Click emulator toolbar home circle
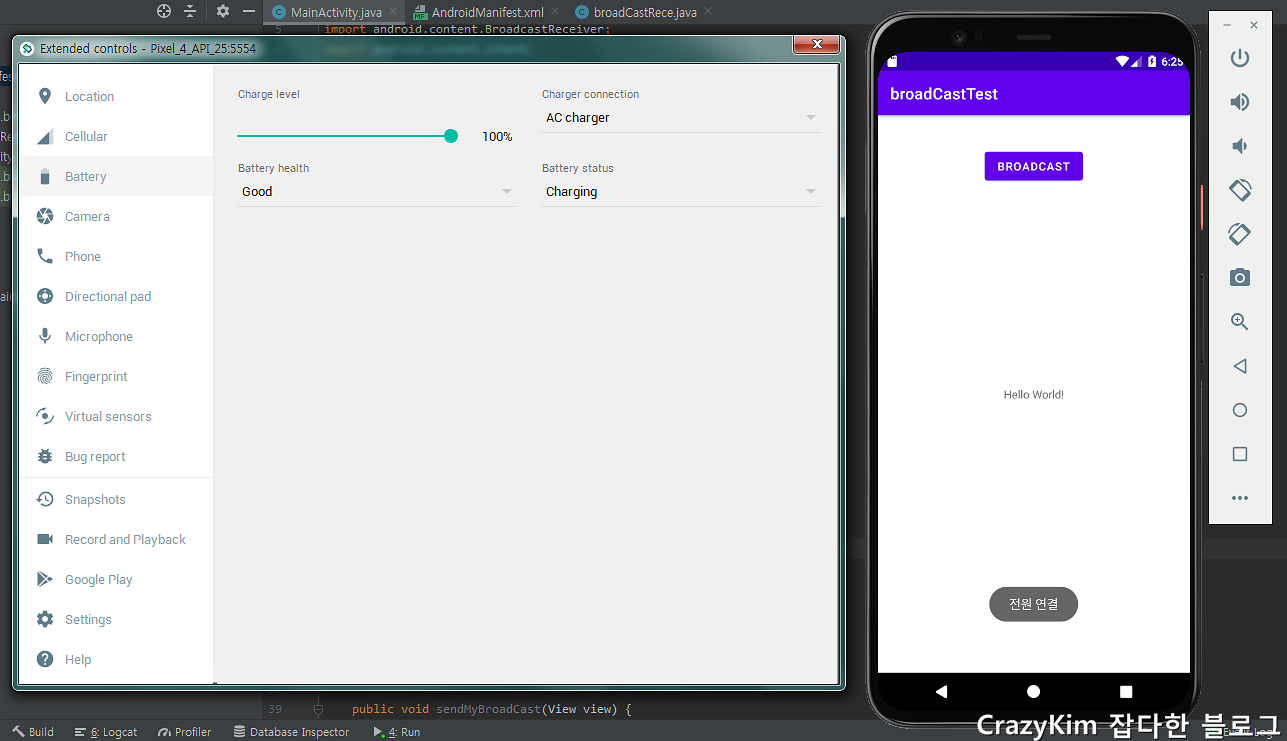The height and width of the screenshot is (741, 1287). click(1240, 410)
